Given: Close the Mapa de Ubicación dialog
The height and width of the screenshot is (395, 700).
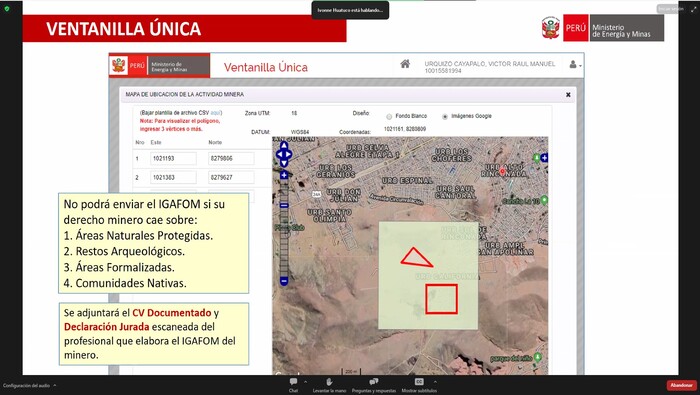Looking at the screenshot, I should (x=568, y=95).
